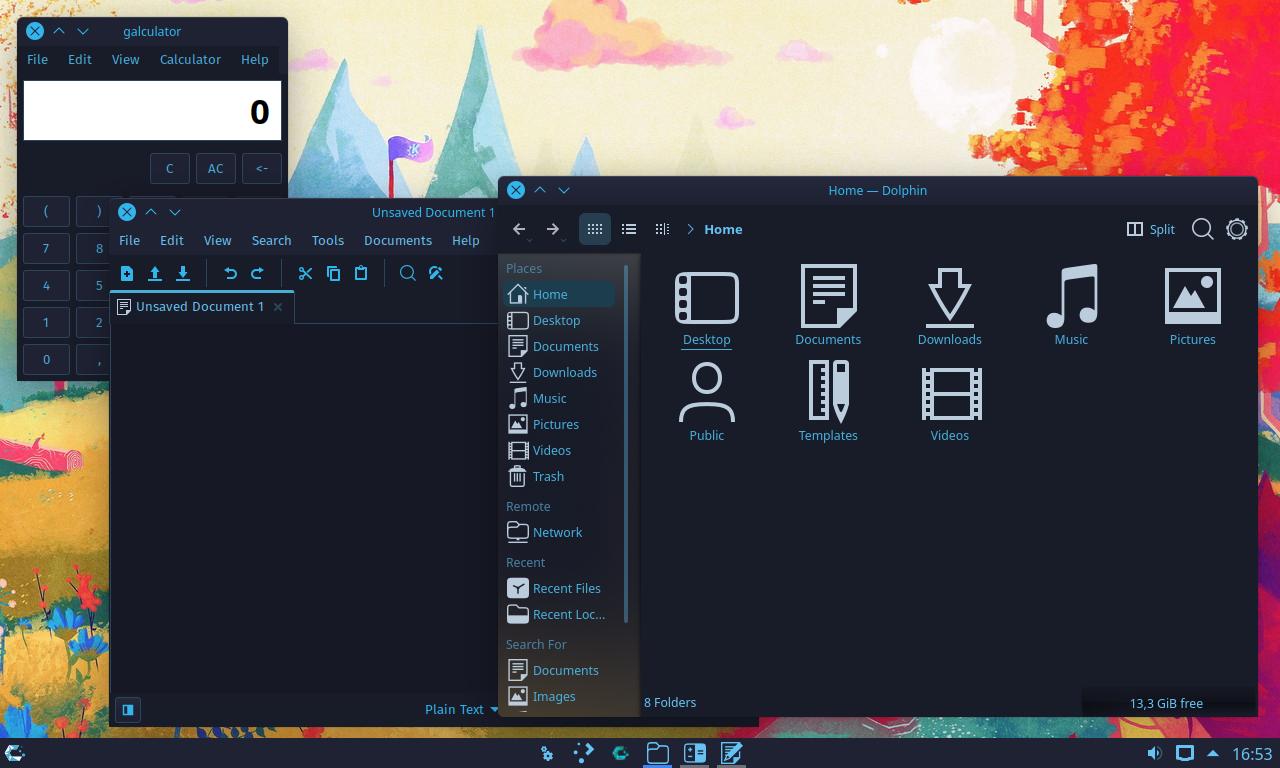1280x768 pixels.
Task: Open the galculator Calculator menu
Action: click(x=190, y=59)
